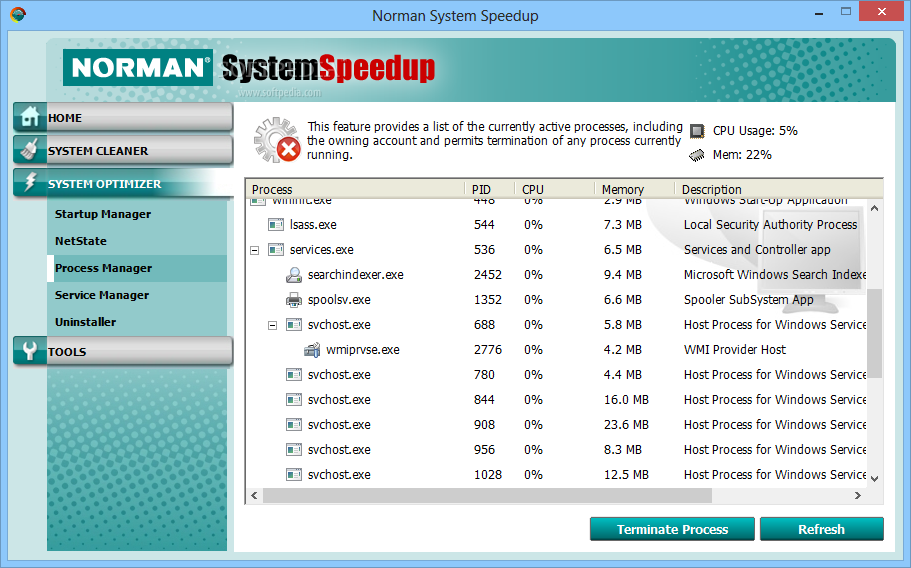
Task: Go to NetState
Action: point(81,241)
